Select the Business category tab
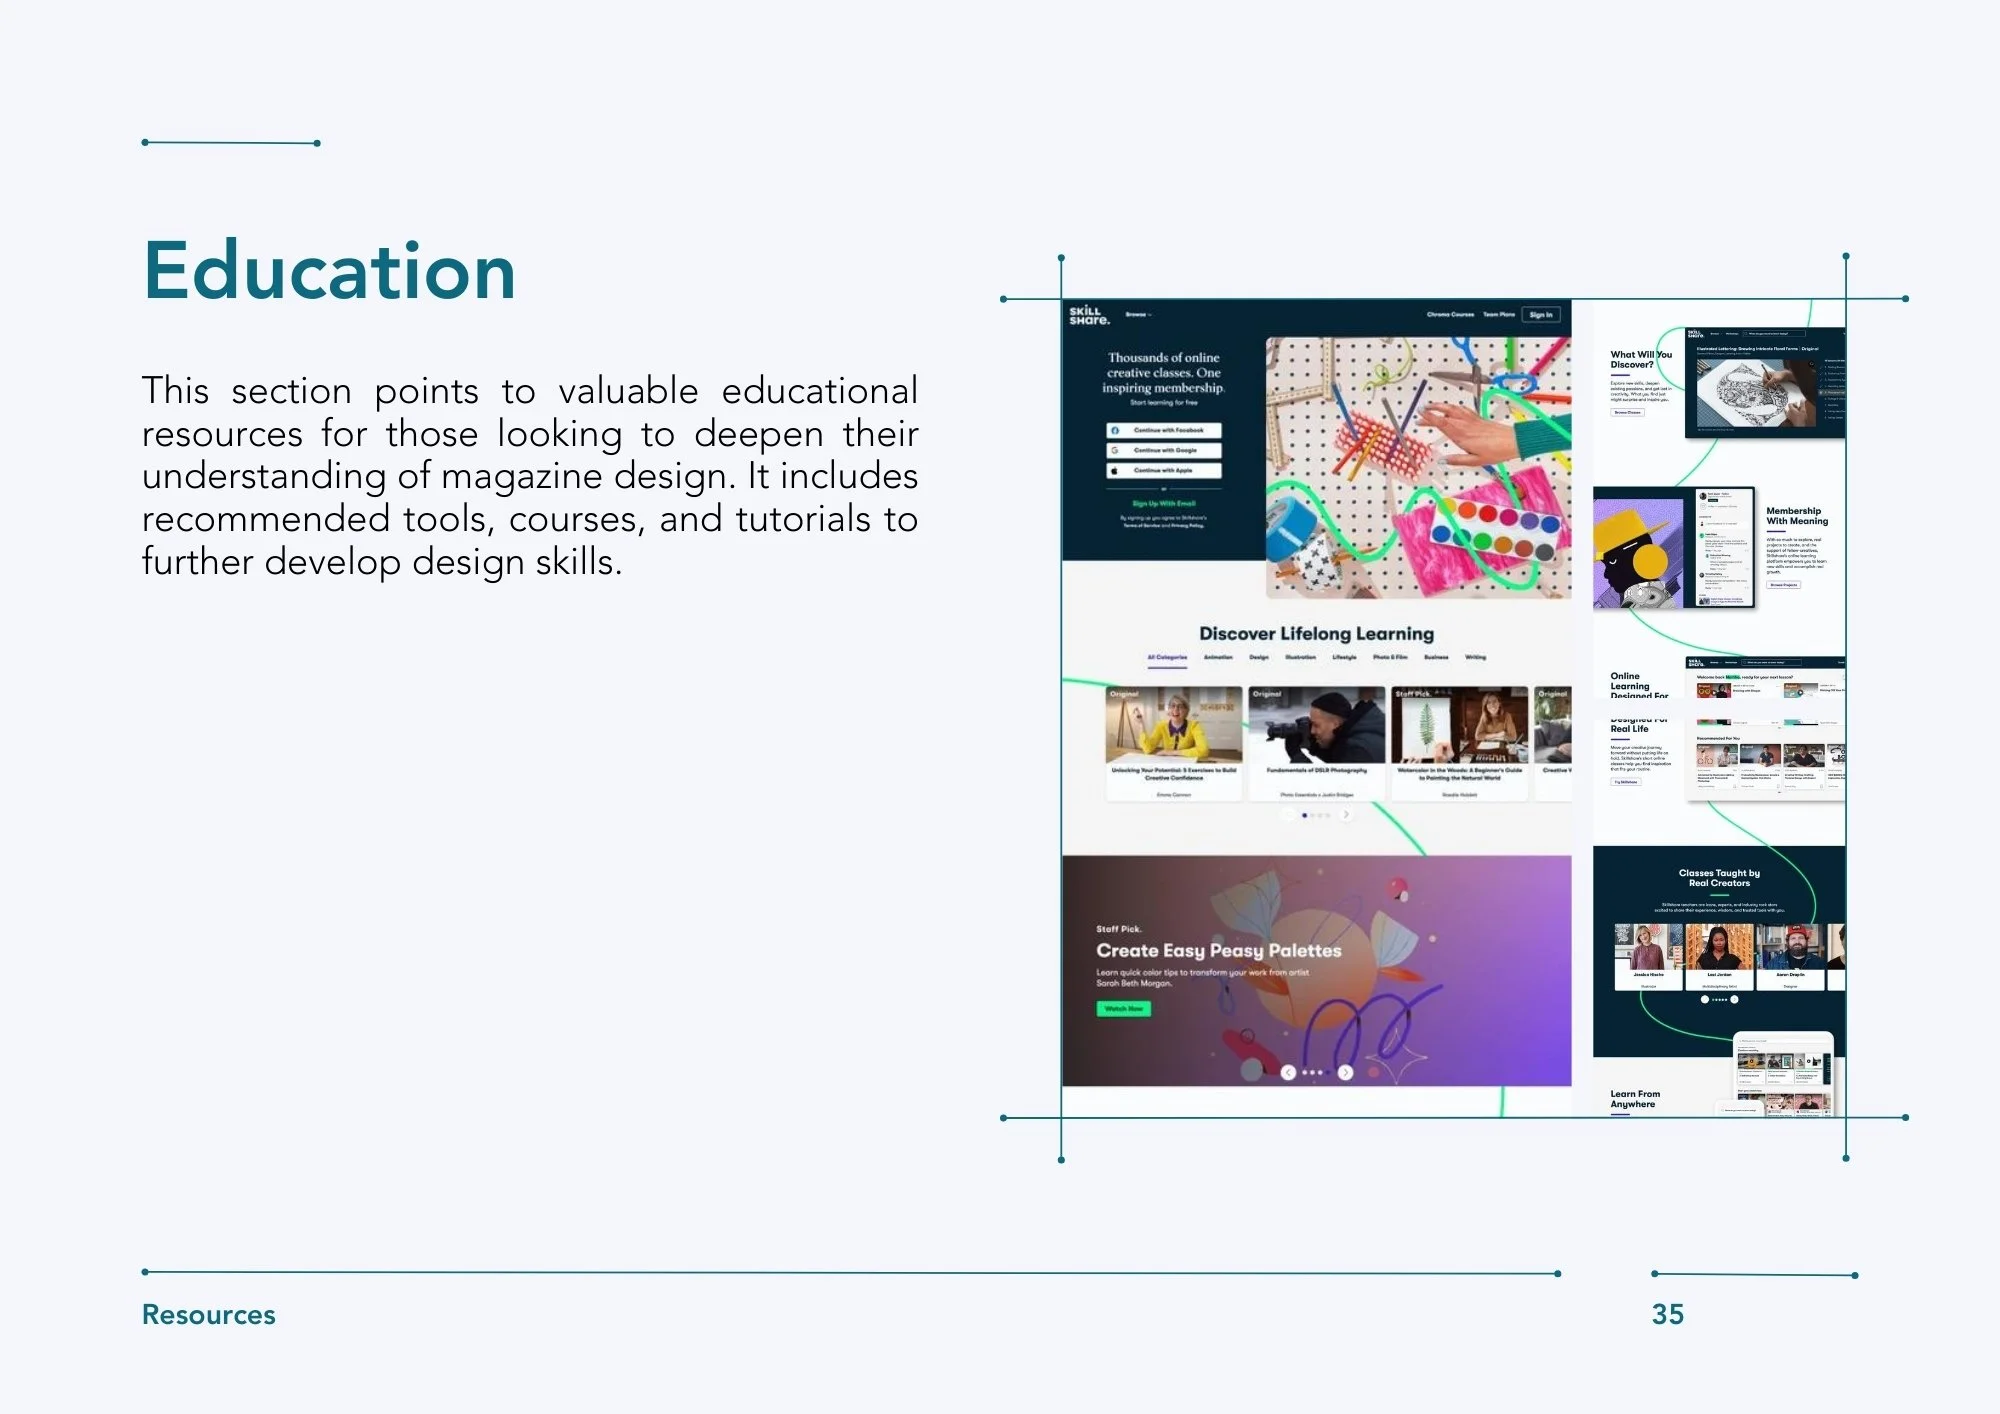 click(1436, 657)
